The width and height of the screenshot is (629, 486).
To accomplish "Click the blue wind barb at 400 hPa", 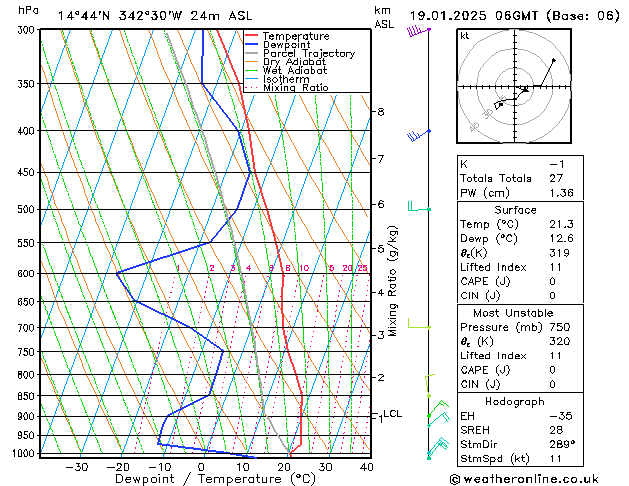I will [x=418, y=136].
